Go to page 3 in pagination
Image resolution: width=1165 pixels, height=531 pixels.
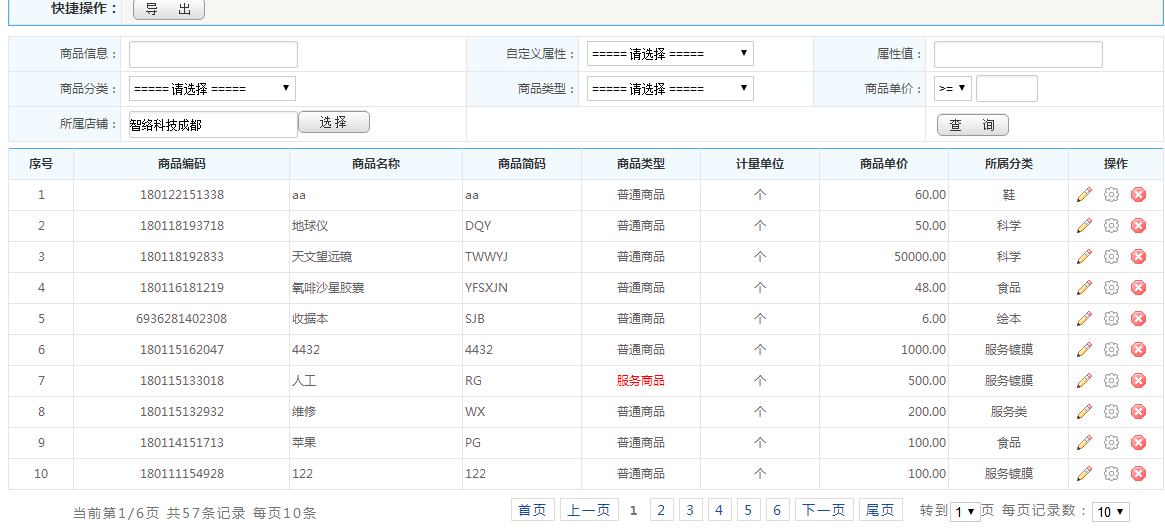[x=690, y=511]
